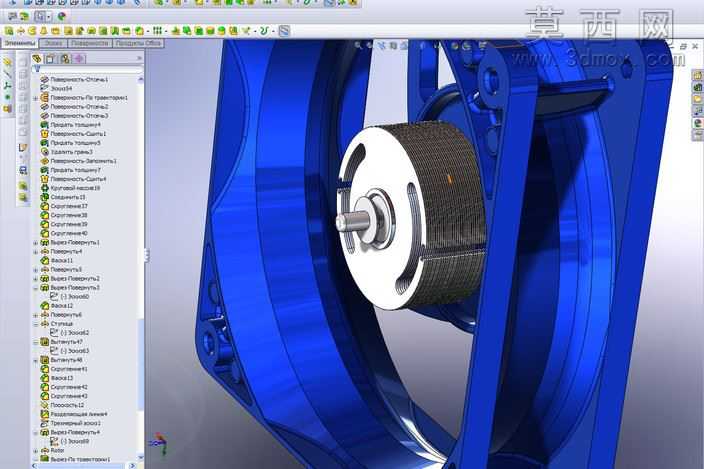
Task: Toggle the Instant3D button
Action: (284, 31)
